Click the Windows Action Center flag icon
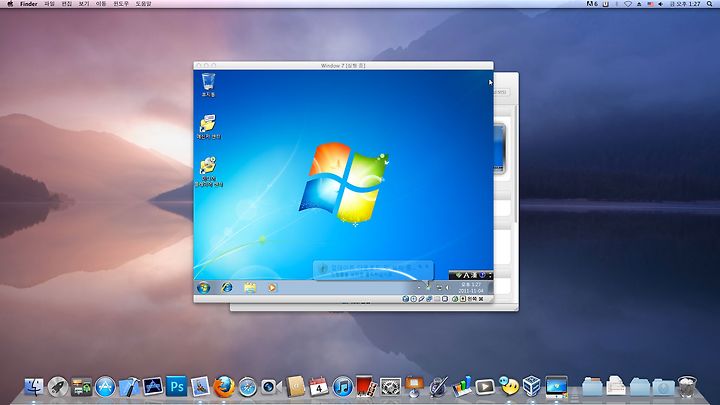 428,287
